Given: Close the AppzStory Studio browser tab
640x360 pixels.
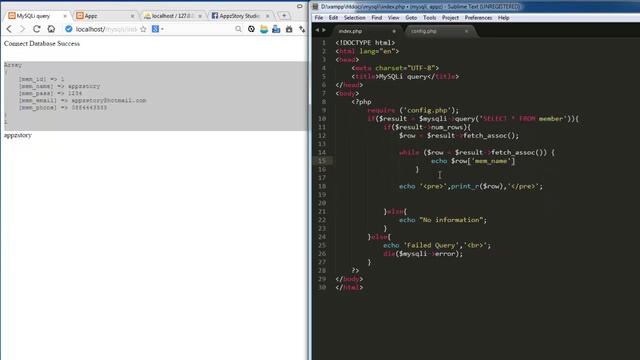Looking at the screenshot, I should pos(268,16).
